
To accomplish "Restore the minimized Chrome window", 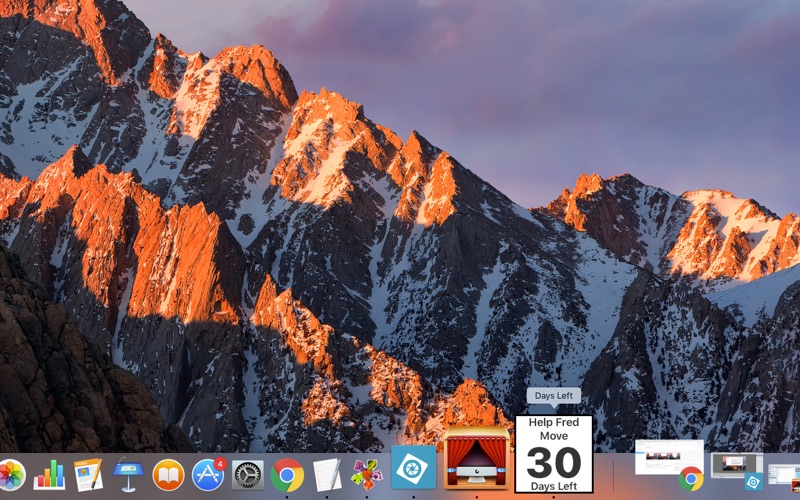I will pos(668,462).
